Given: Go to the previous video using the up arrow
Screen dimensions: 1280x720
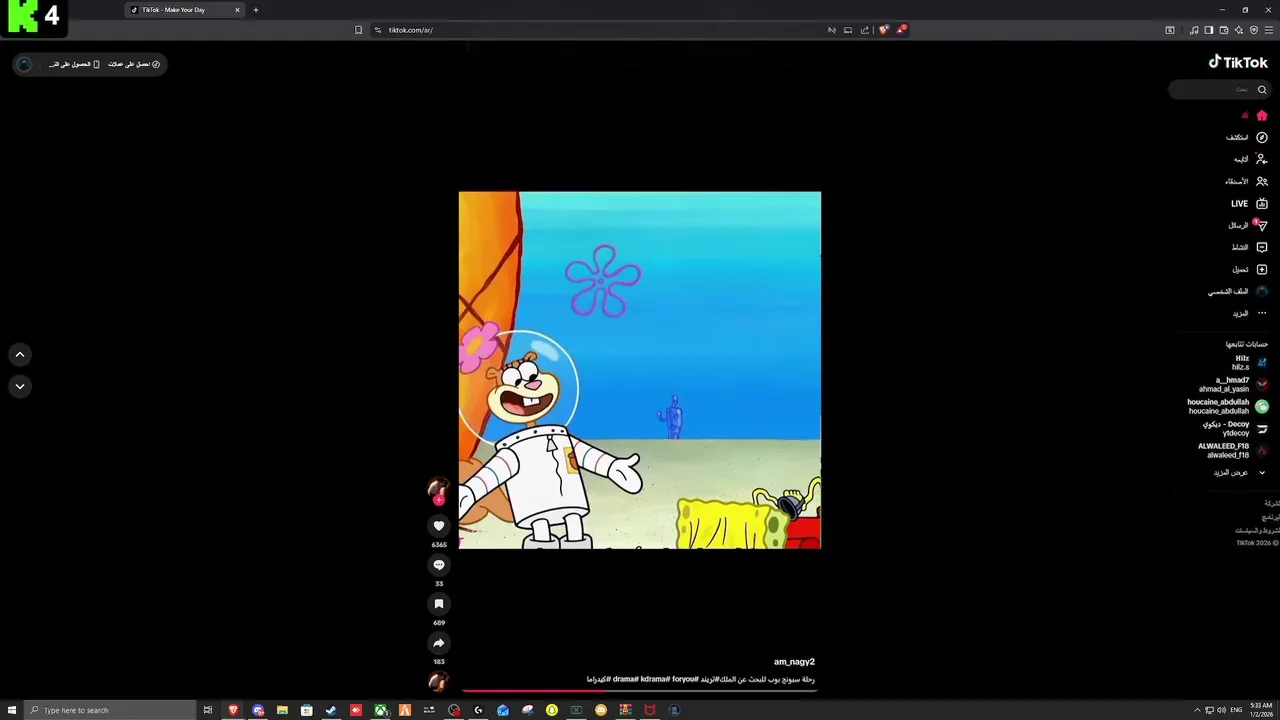Looking at the screenshot, I should click(x=19, y=355).
